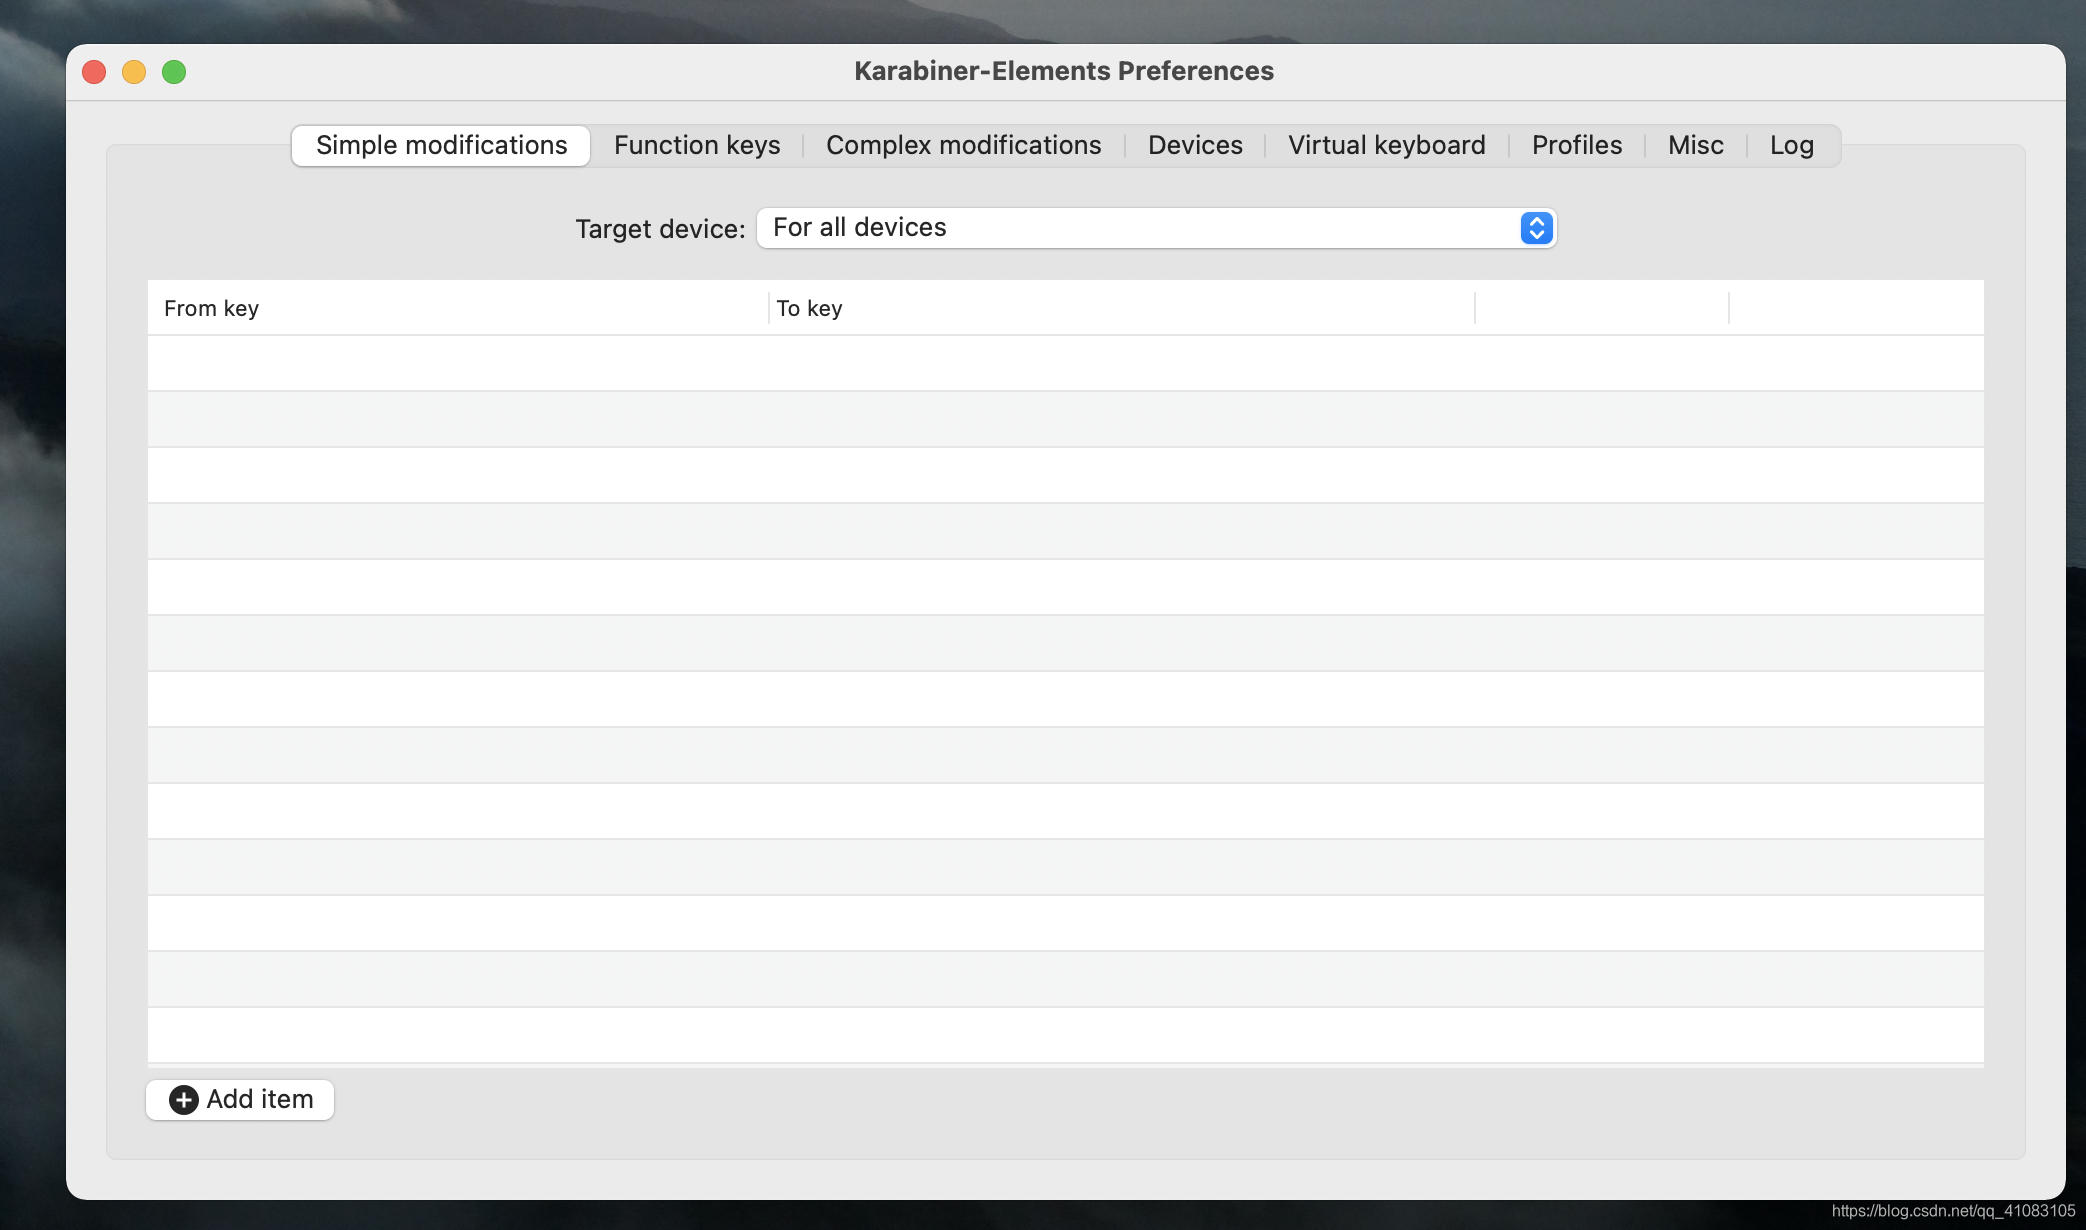Click the Target device label
The image size is (2086, 1230).
point(660,229)
